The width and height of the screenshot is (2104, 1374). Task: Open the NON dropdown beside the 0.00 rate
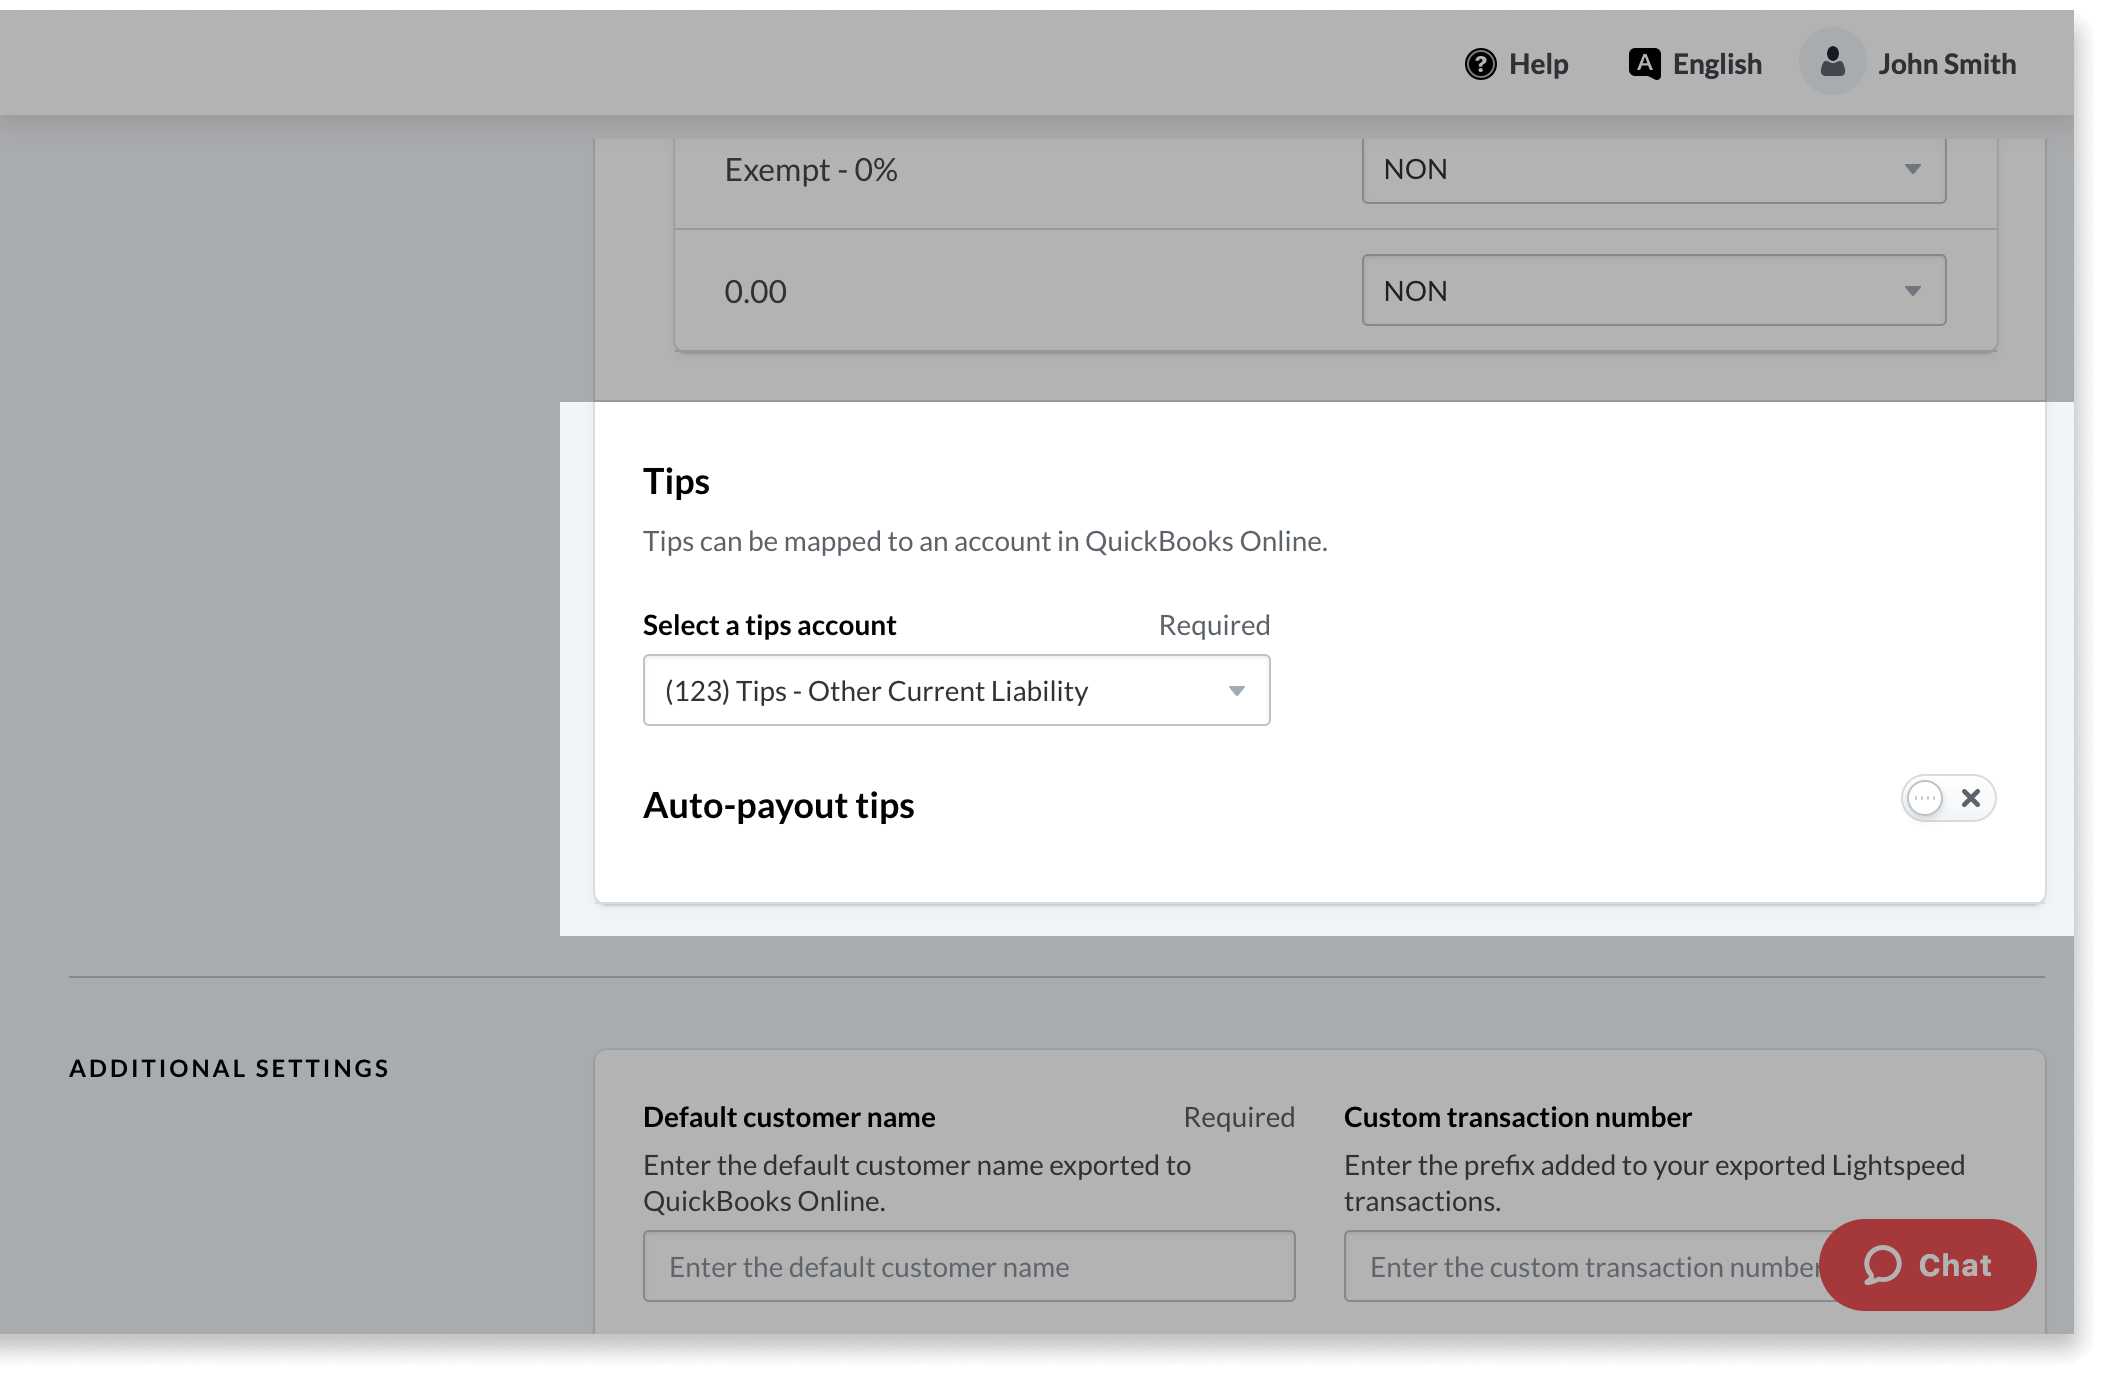point(1652,290)
